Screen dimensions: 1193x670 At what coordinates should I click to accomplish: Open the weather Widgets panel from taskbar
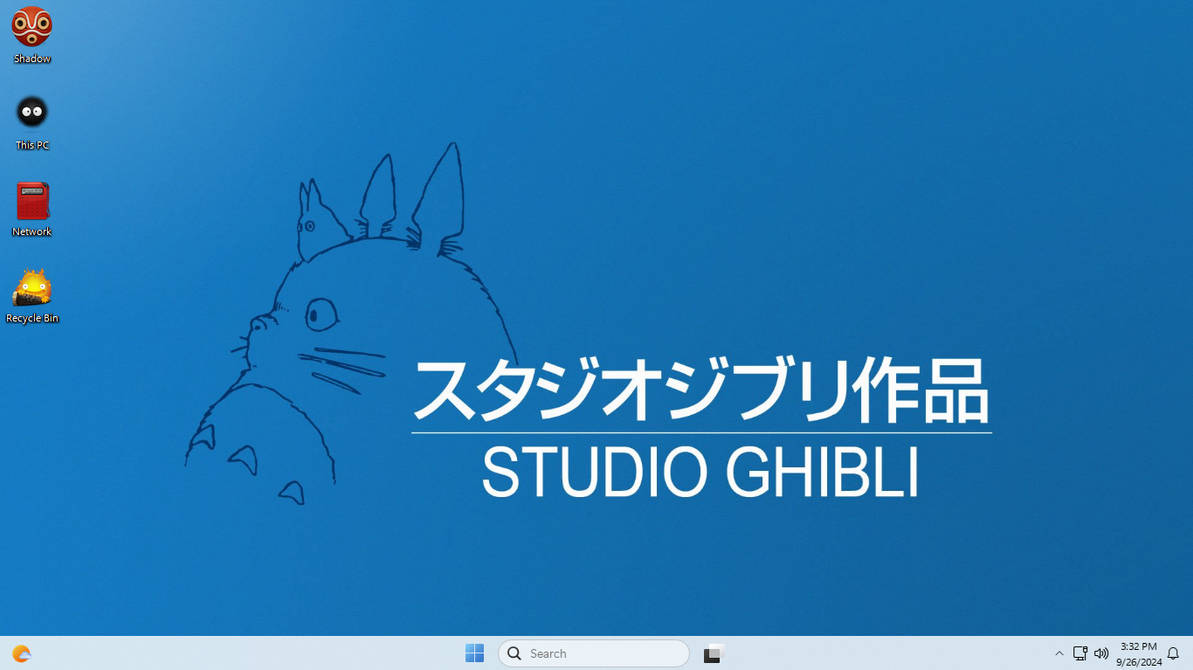click(20, 653)
